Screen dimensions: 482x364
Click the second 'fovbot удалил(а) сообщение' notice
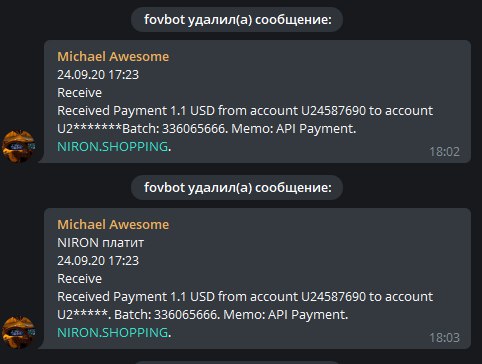coord(237,188)
